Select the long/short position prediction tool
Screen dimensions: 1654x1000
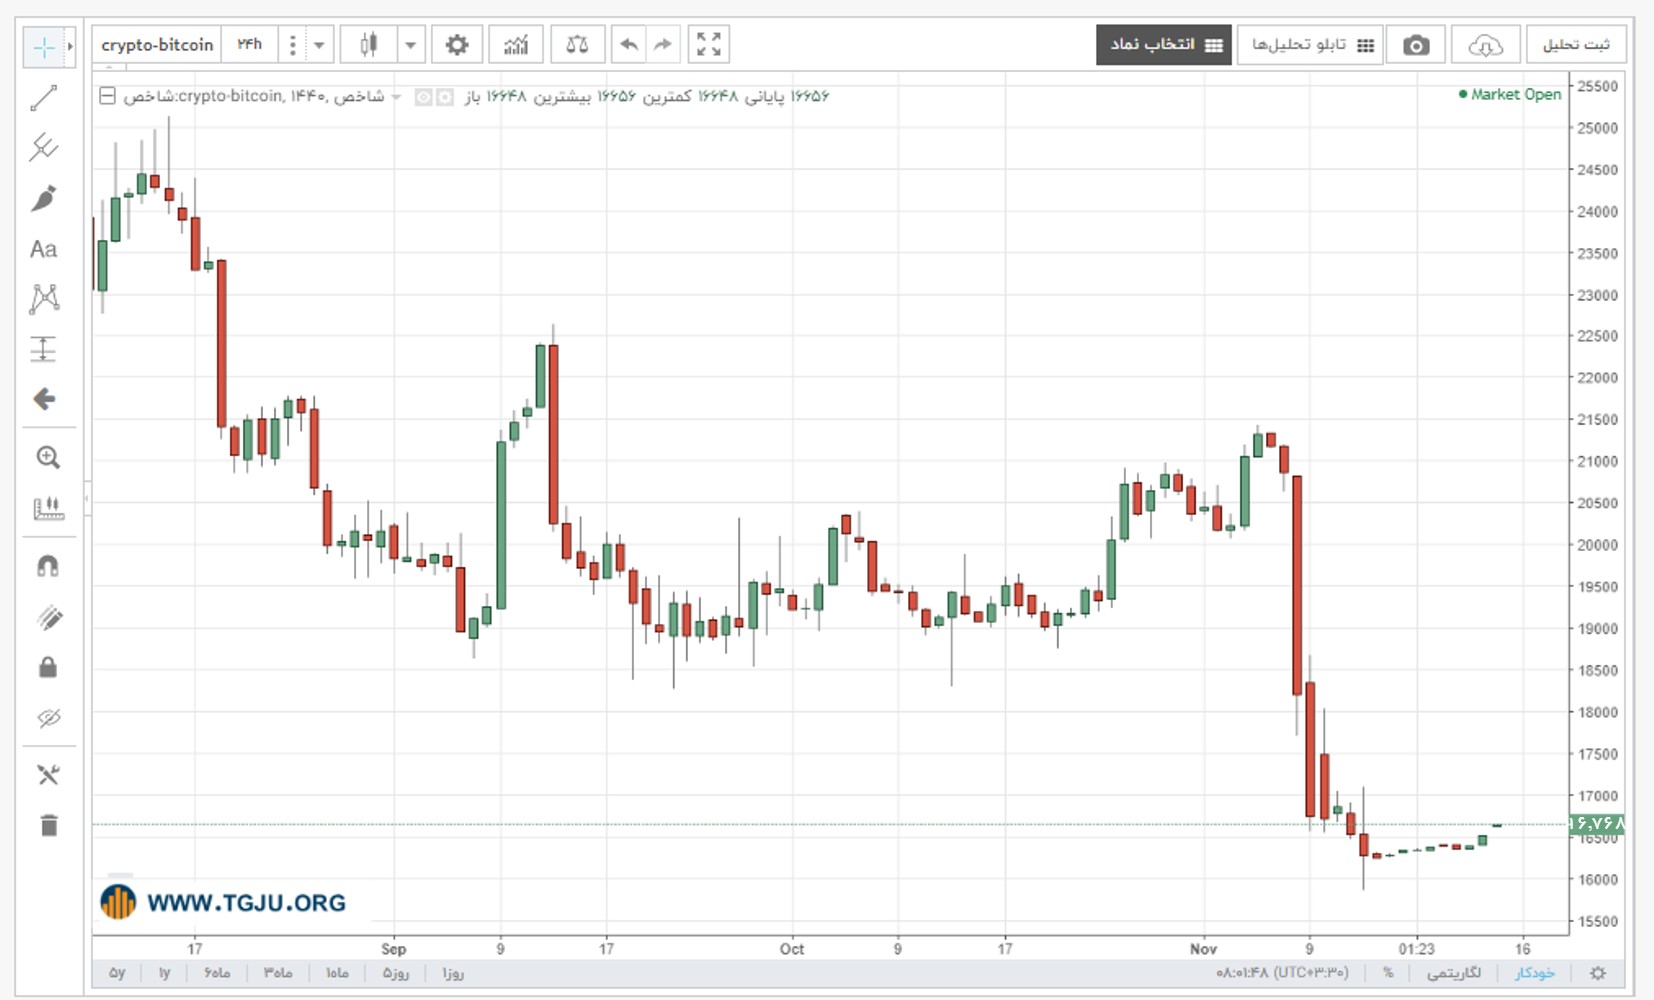44,349
